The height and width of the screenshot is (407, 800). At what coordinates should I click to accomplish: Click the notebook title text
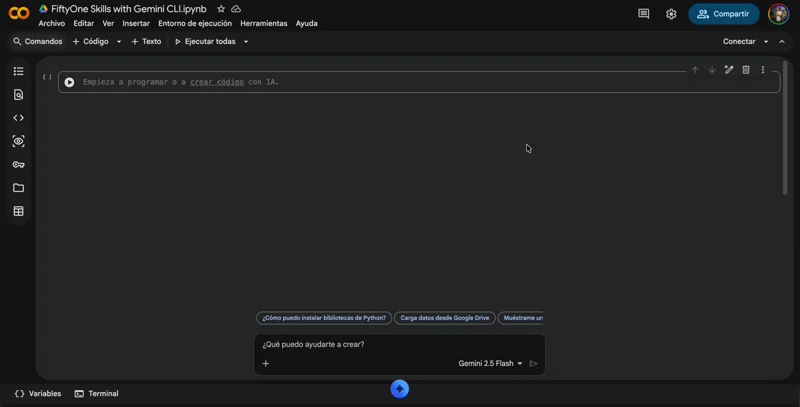coord(129,9)
